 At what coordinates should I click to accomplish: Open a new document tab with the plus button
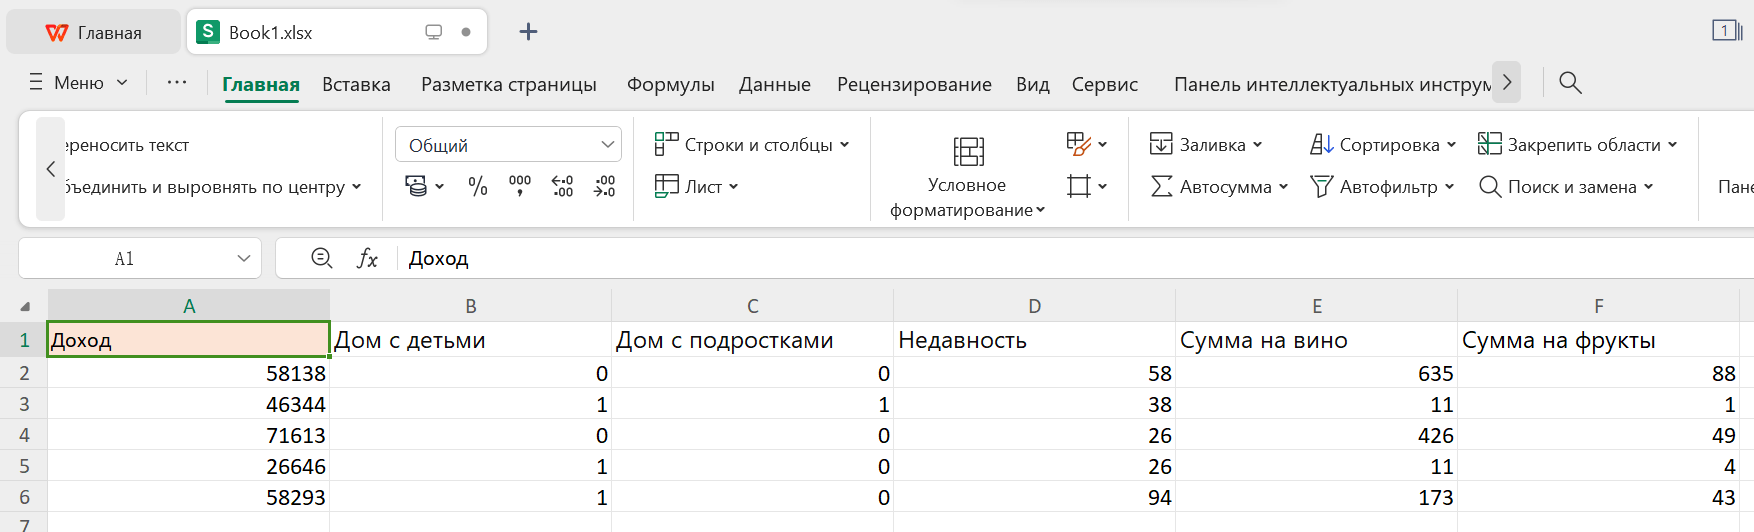tap(528, 32)
